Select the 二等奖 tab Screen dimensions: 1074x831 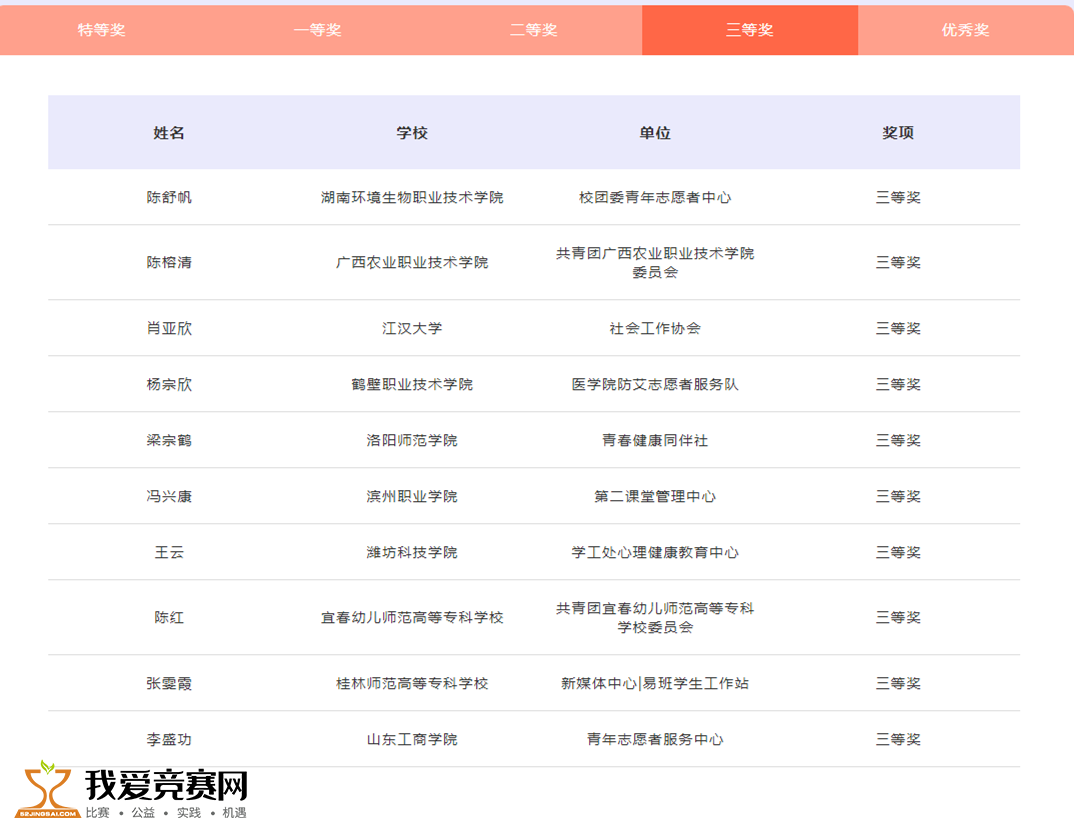tap(534, 30)
